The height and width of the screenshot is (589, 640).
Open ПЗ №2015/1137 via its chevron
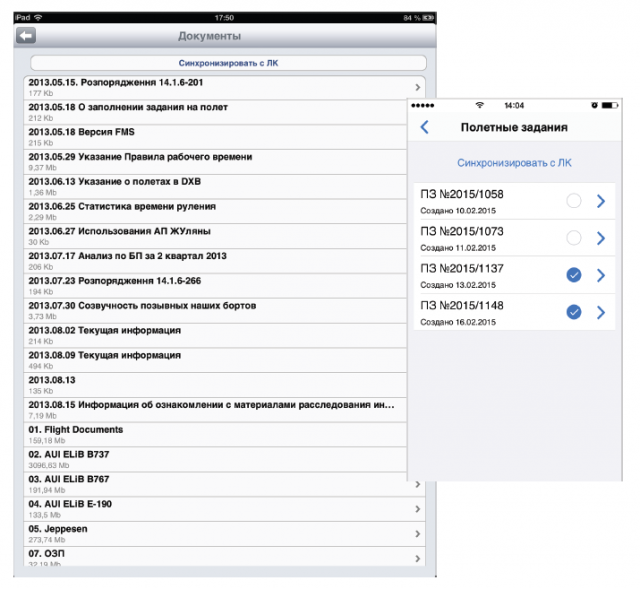(601, 275)
